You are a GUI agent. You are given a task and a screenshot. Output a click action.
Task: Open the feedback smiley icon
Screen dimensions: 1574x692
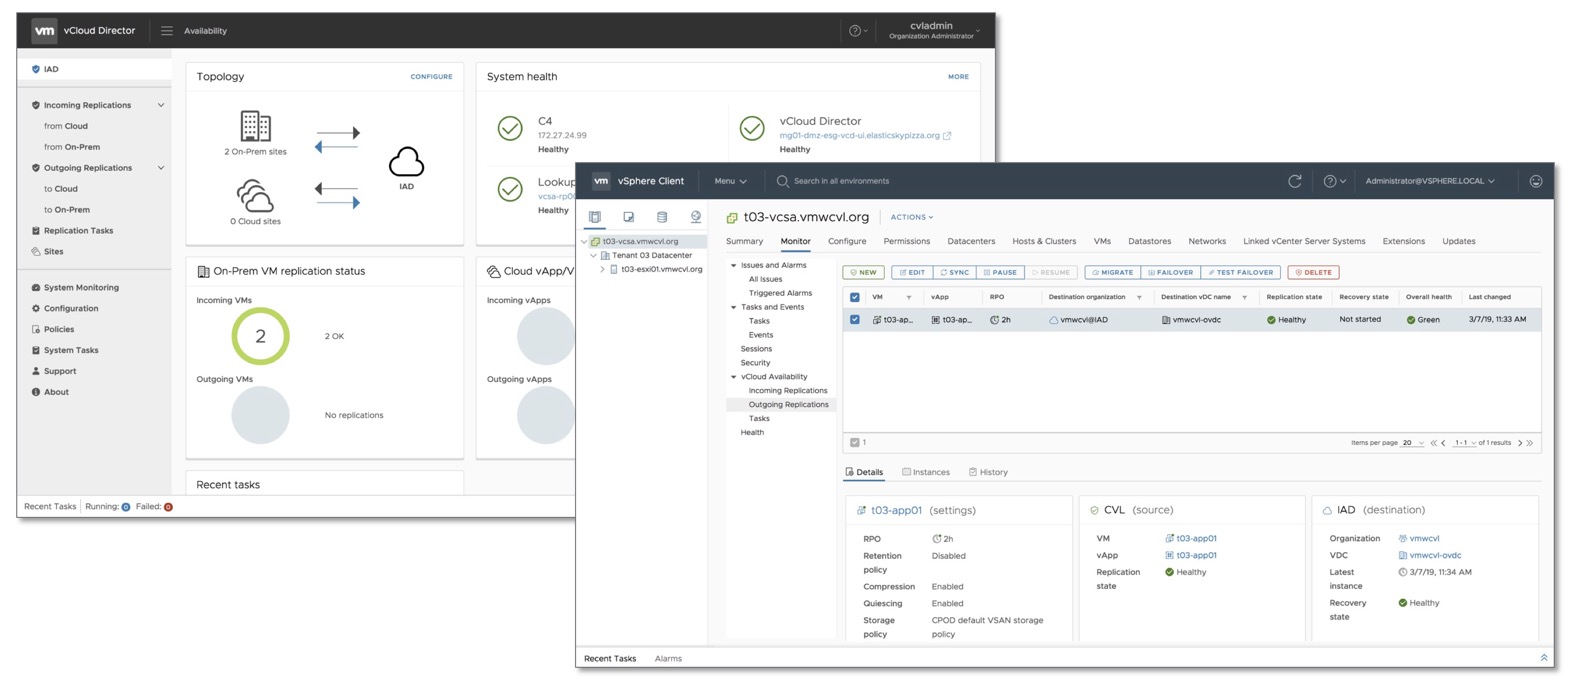(1536, 181)
